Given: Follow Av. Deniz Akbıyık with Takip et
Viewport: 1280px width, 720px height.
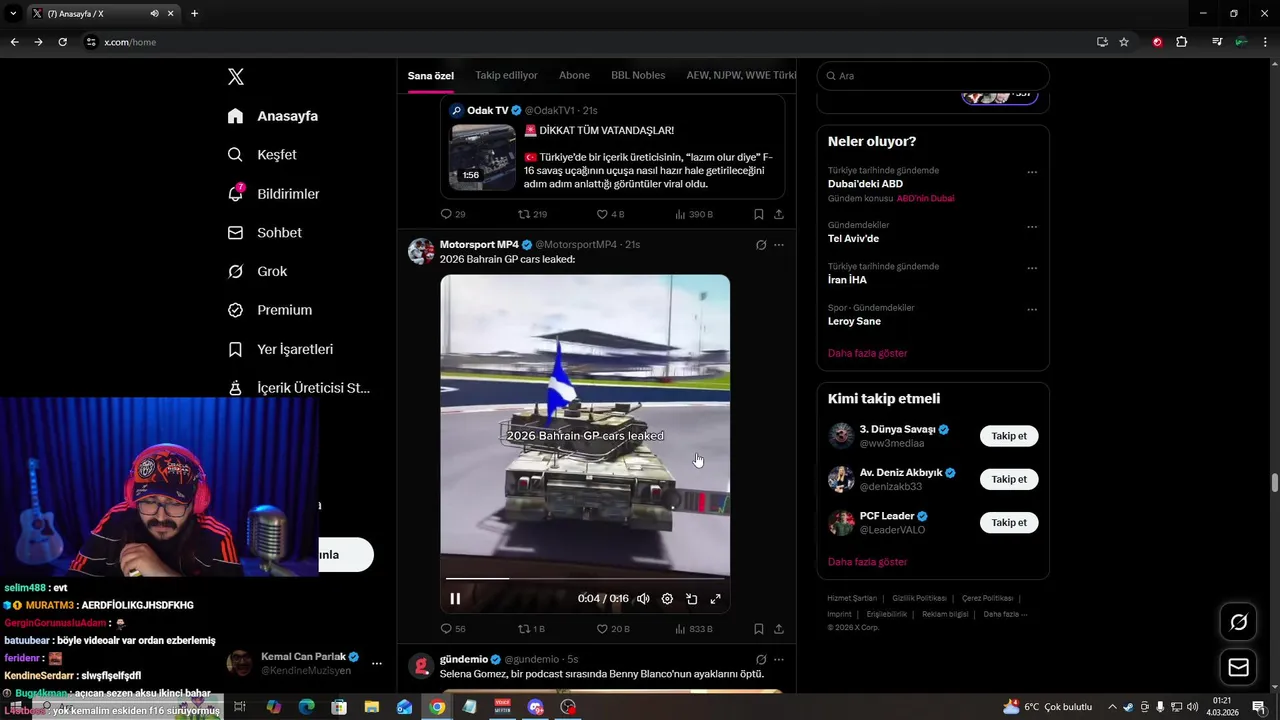Looking at the screenshot, I should [1009, 479].
